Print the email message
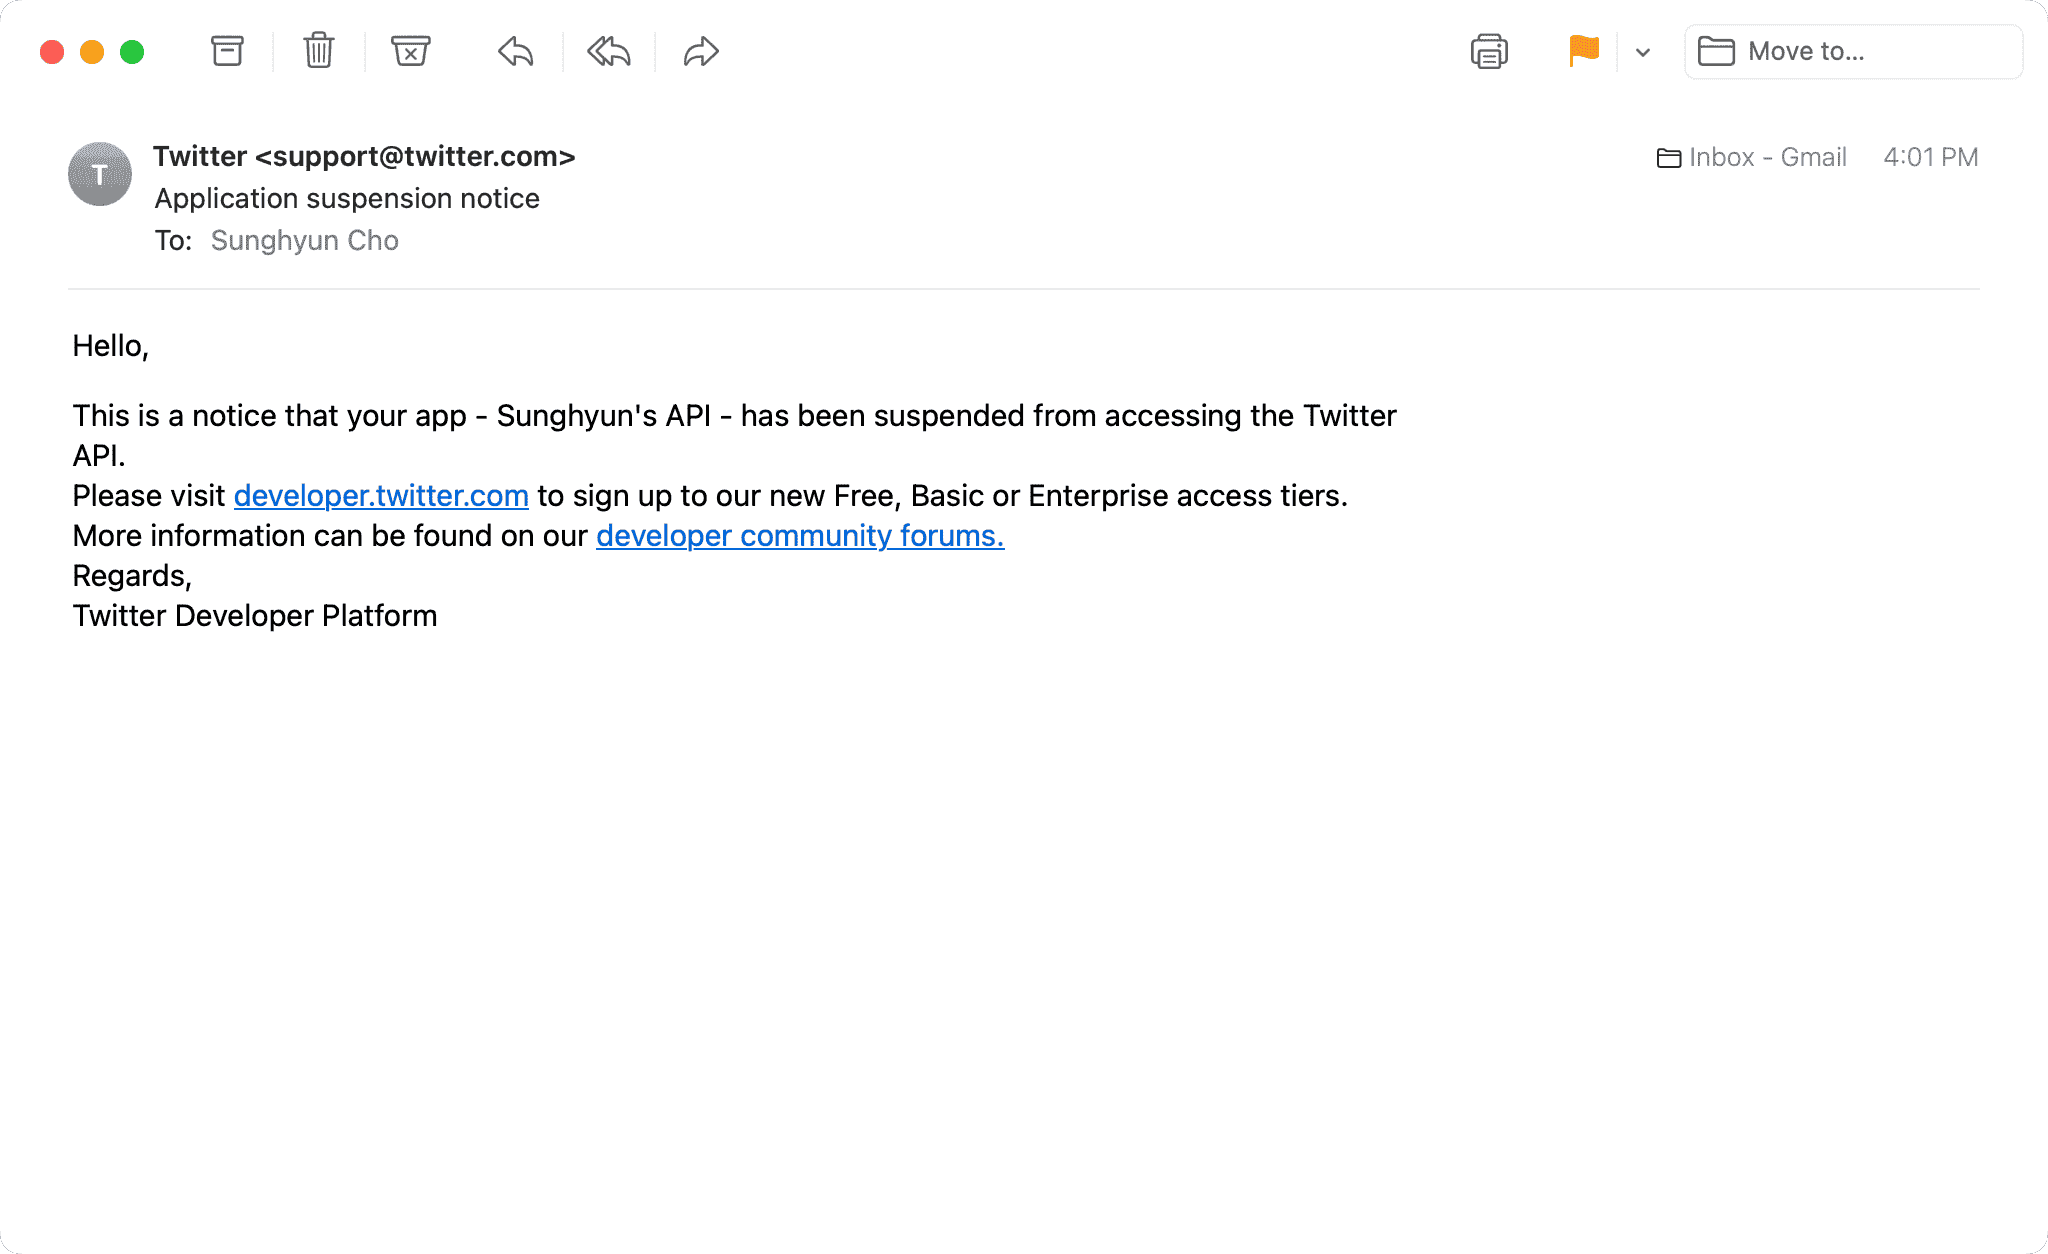 (x=1489, y=51)
